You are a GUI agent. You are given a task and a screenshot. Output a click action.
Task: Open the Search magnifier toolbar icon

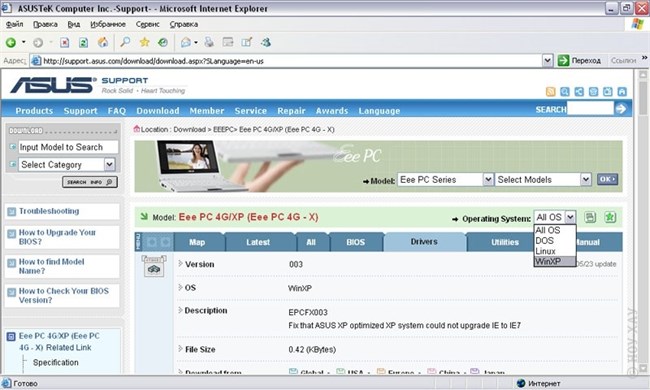pos(125,42)
